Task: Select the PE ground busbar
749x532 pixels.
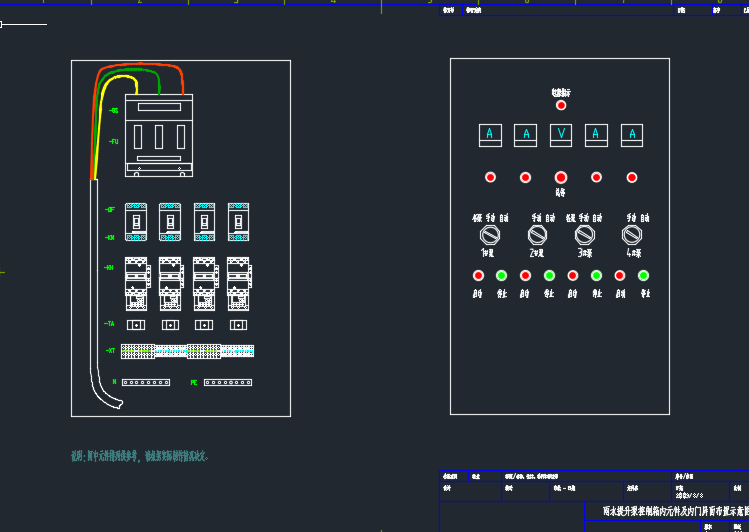Action: 228,382
